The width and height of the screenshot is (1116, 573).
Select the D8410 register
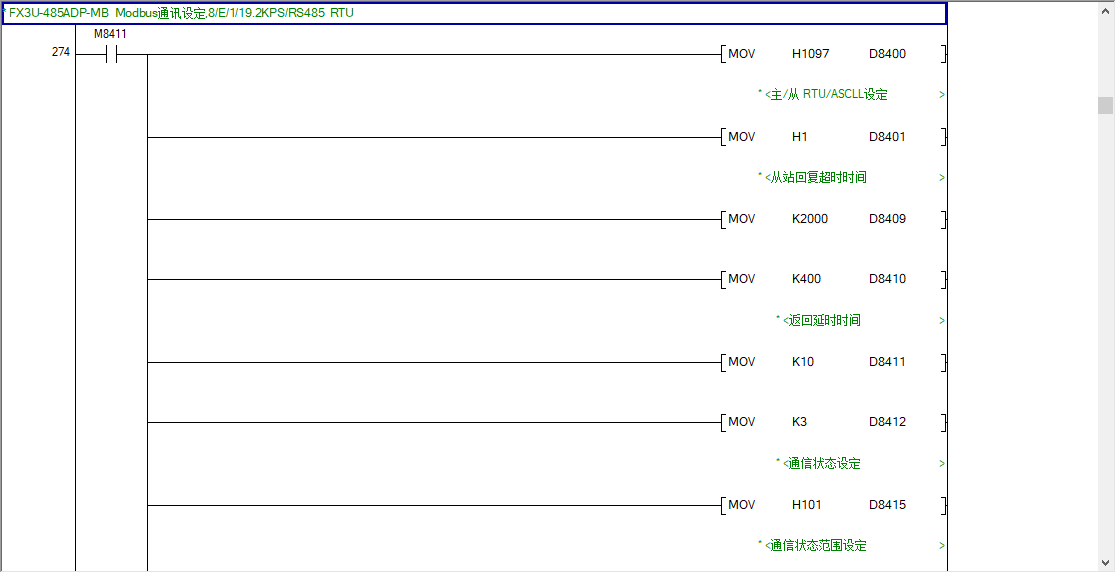[x=887, y=279]
